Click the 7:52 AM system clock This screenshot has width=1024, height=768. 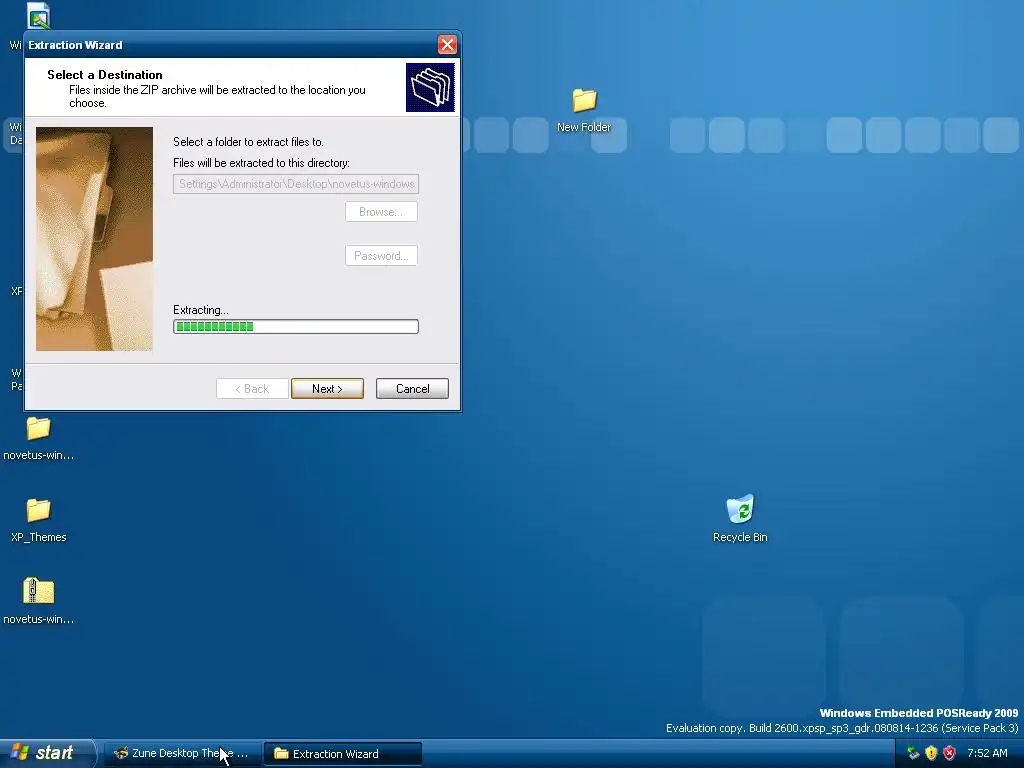coord(987,753)
